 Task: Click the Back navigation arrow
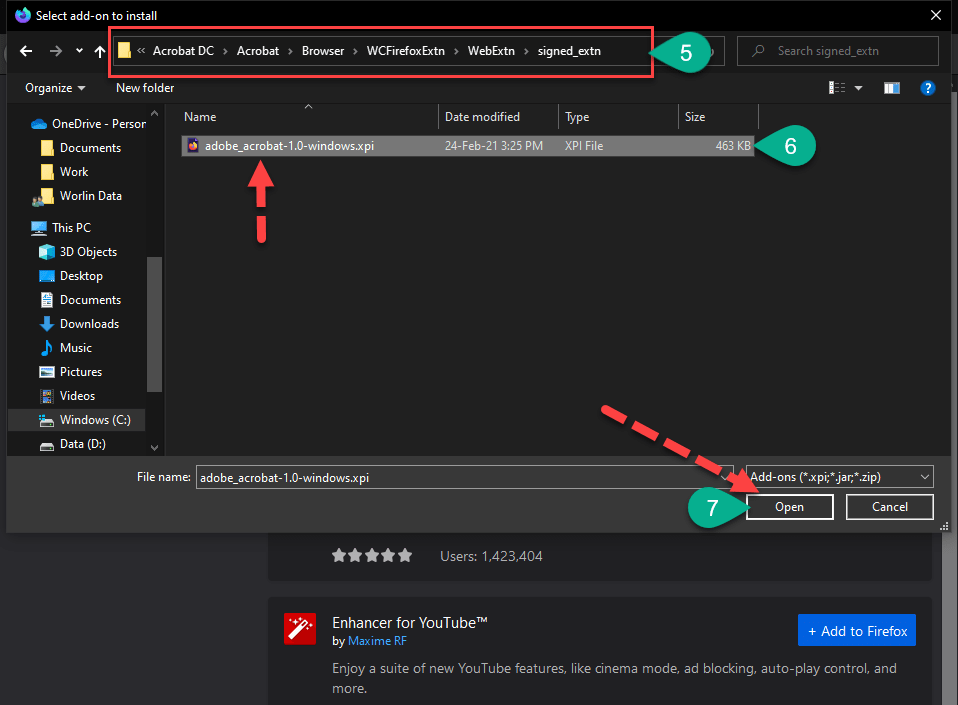[26, 51]
